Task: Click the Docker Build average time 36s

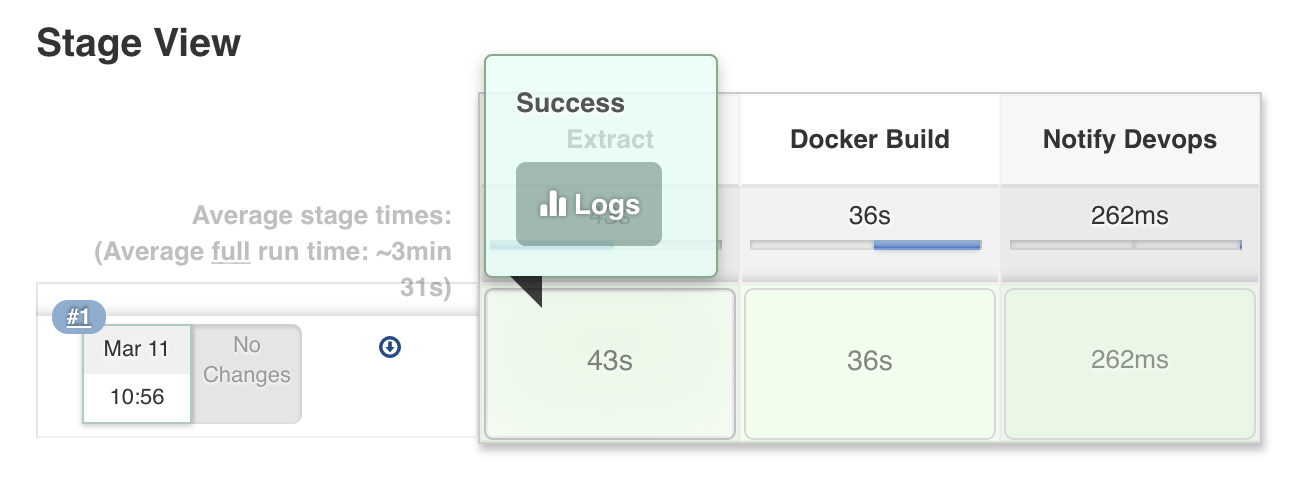Action: click(869, 215)
